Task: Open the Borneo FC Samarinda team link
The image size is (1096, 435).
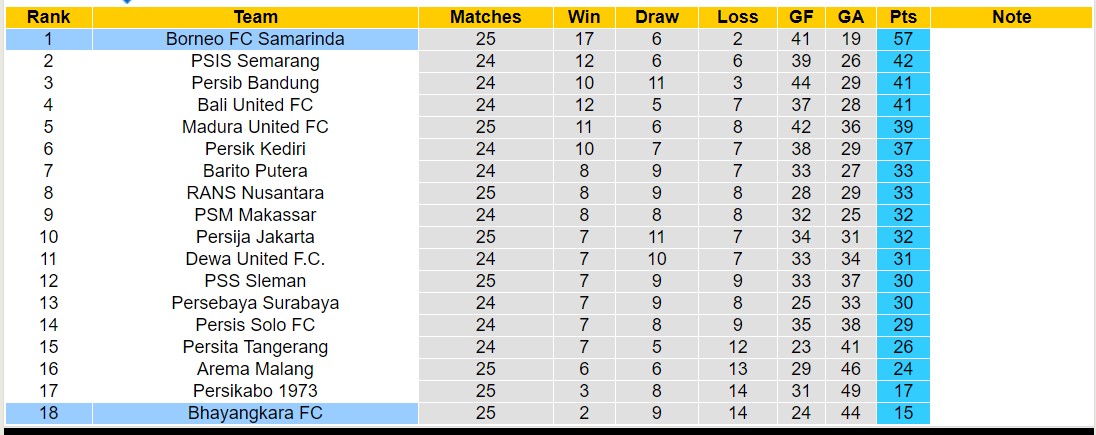Action: [255, 39]
